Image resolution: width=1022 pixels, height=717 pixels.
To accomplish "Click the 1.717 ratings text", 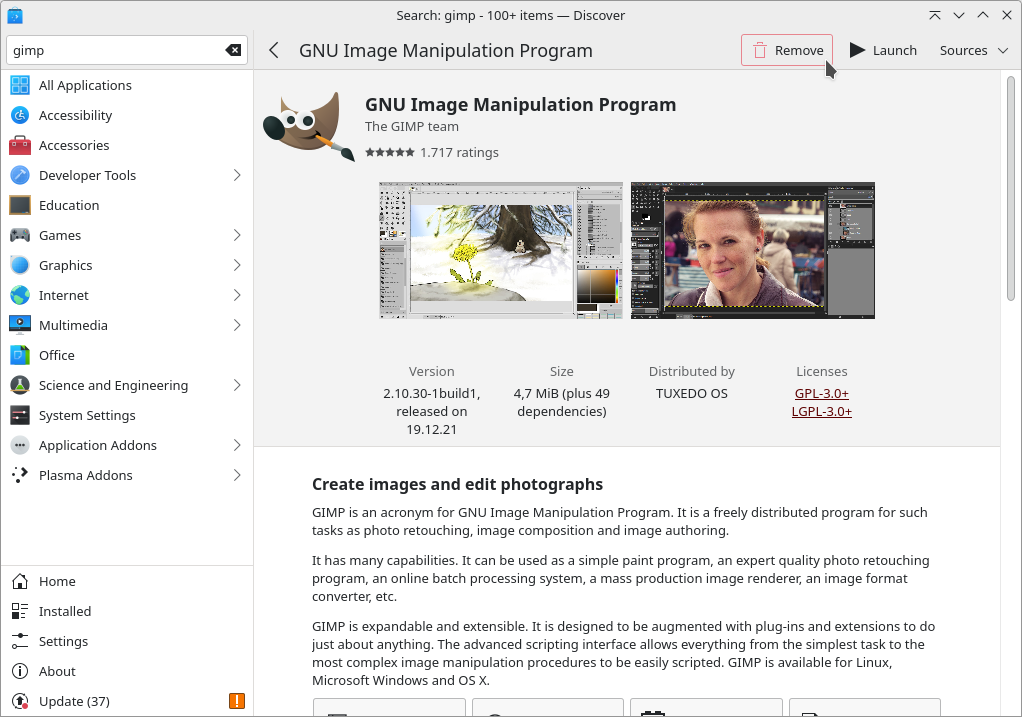I will coord(460,153).
